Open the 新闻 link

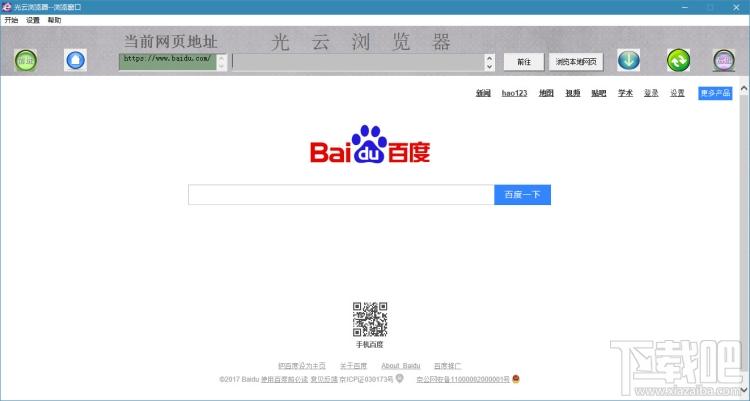[483, 93]
